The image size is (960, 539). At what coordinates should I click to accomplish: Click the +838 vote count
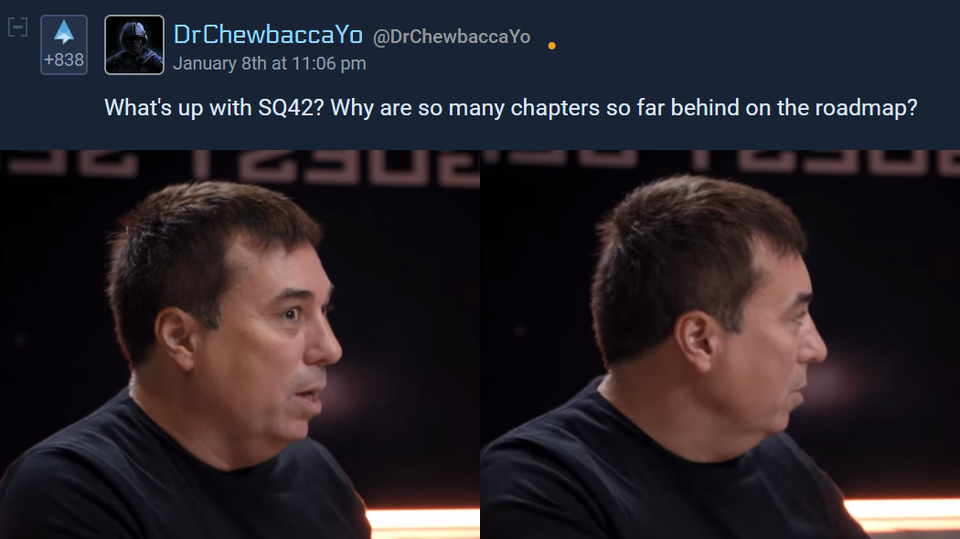(64, 60)
